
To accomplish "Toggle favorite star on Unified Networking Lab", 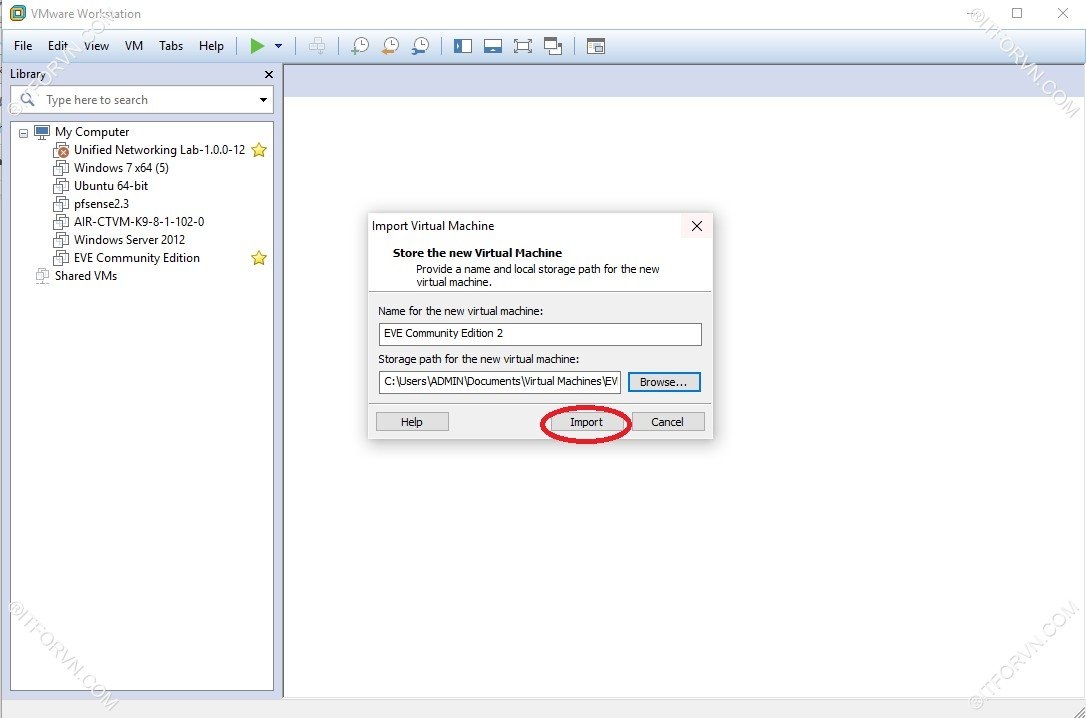I will tap(259, 150).
